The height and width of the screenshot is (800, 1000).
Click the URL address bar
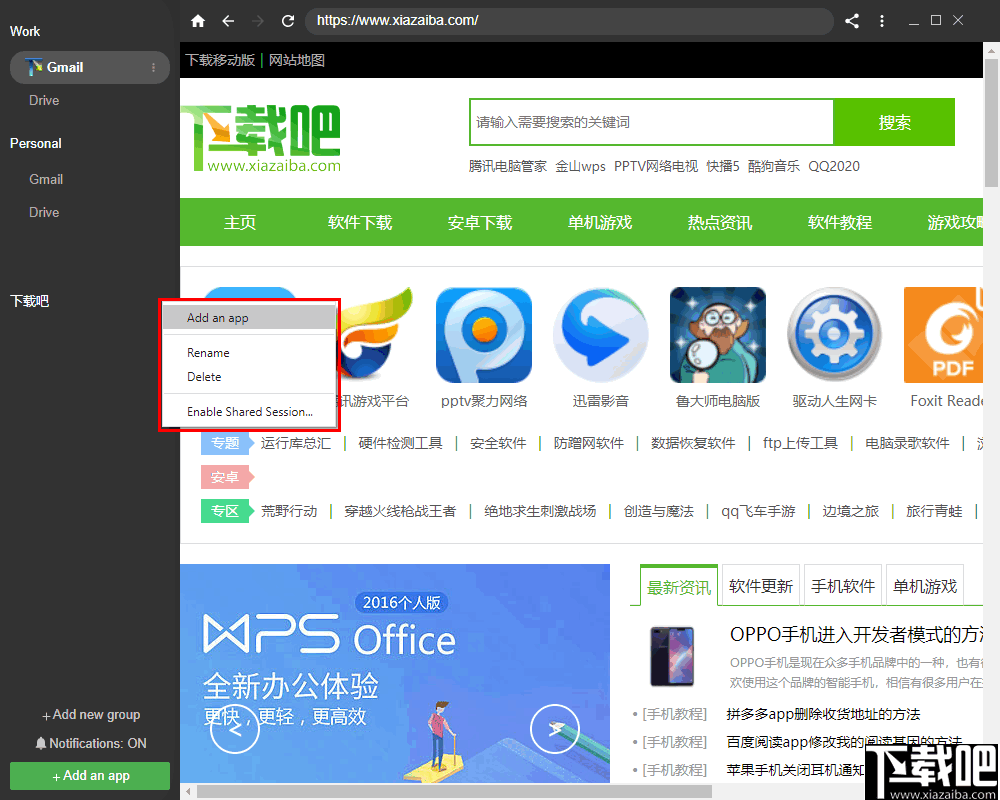pyautogui.click(x=569, y=21)
